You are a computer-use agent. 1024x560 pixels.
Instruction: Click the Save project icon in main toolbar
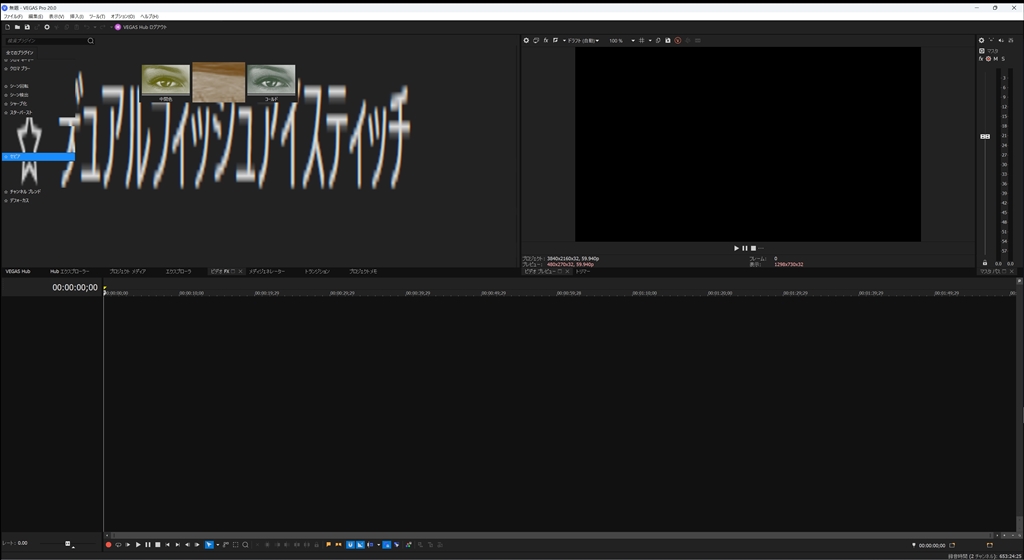coord(27,27)
